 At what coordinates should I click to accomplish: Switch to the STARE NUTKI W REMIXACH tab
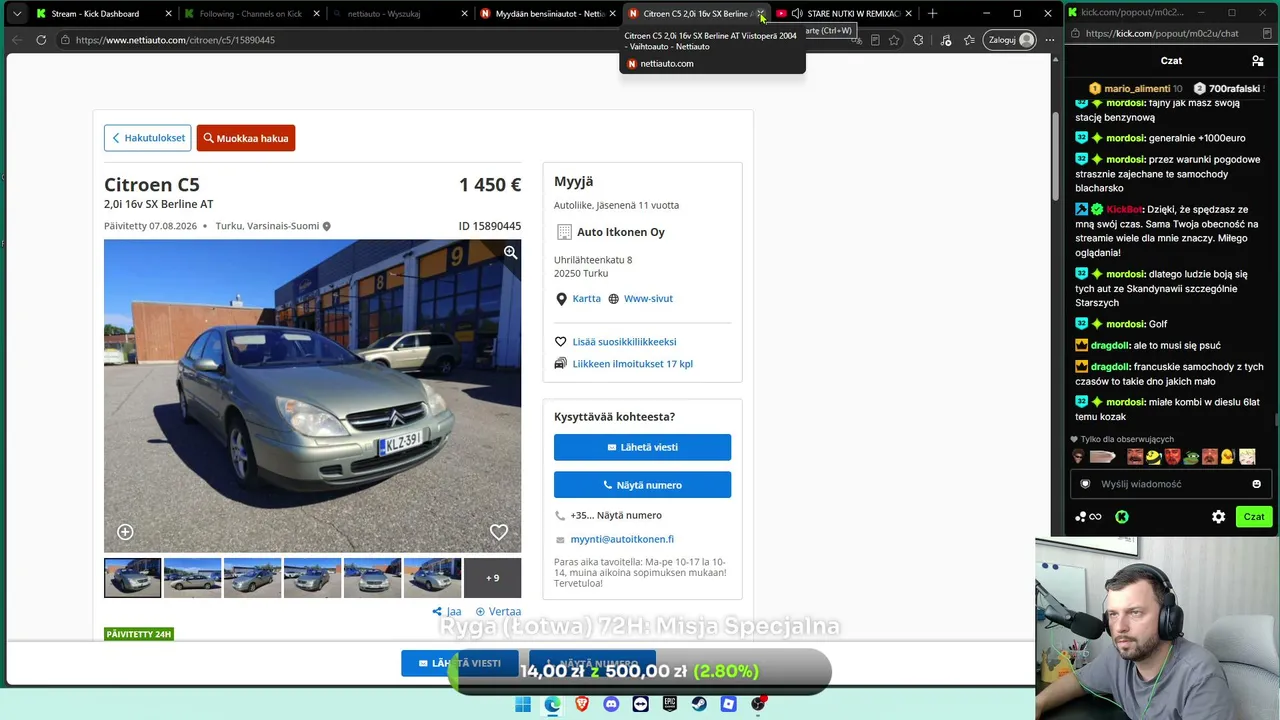843,14
